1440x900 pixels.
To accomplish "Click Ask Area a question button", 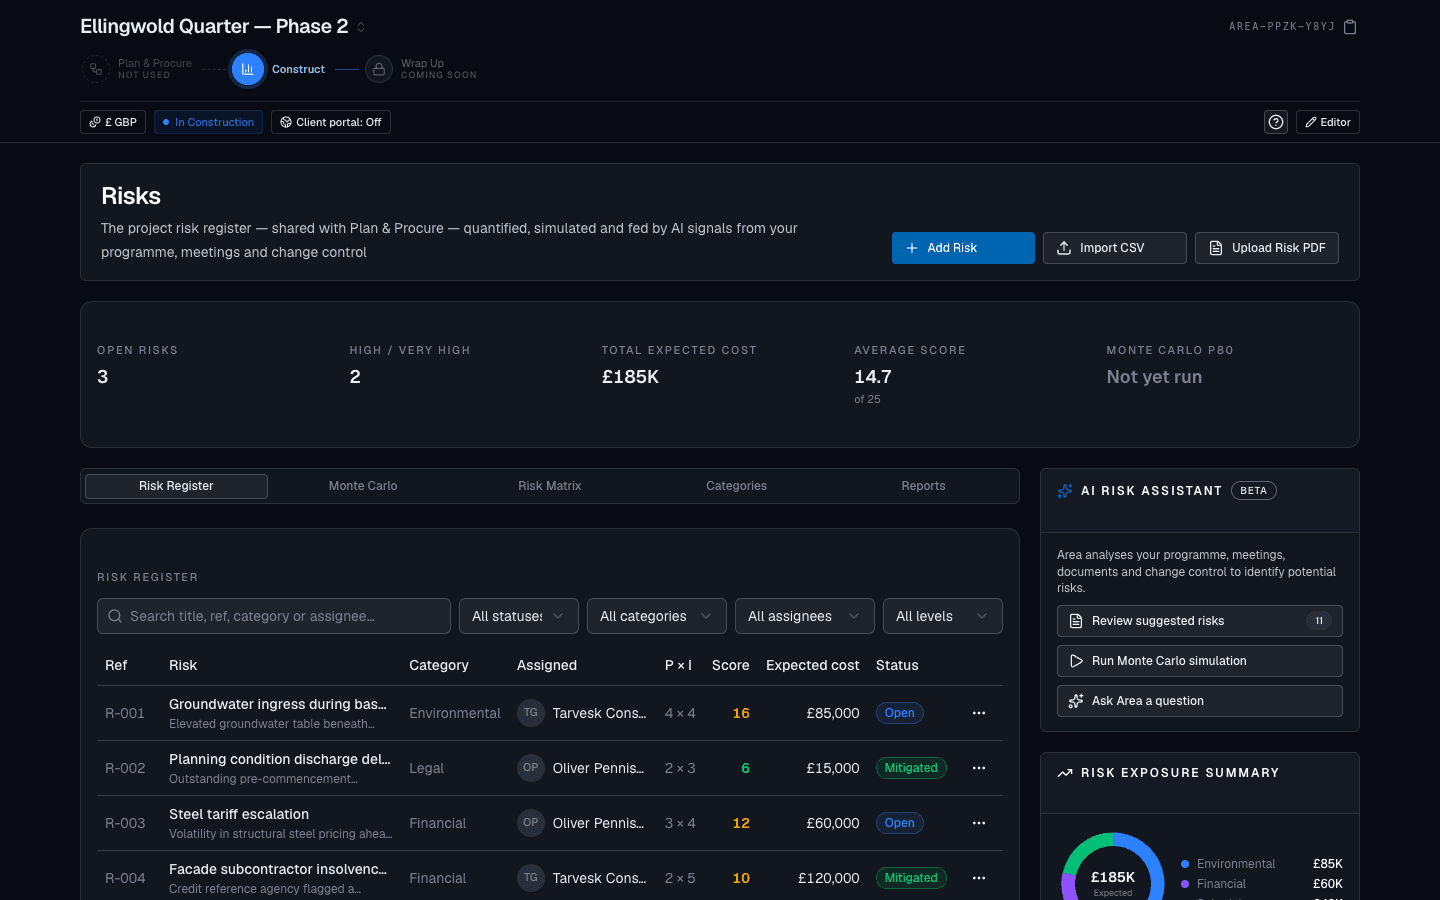I will [1200, 701].
